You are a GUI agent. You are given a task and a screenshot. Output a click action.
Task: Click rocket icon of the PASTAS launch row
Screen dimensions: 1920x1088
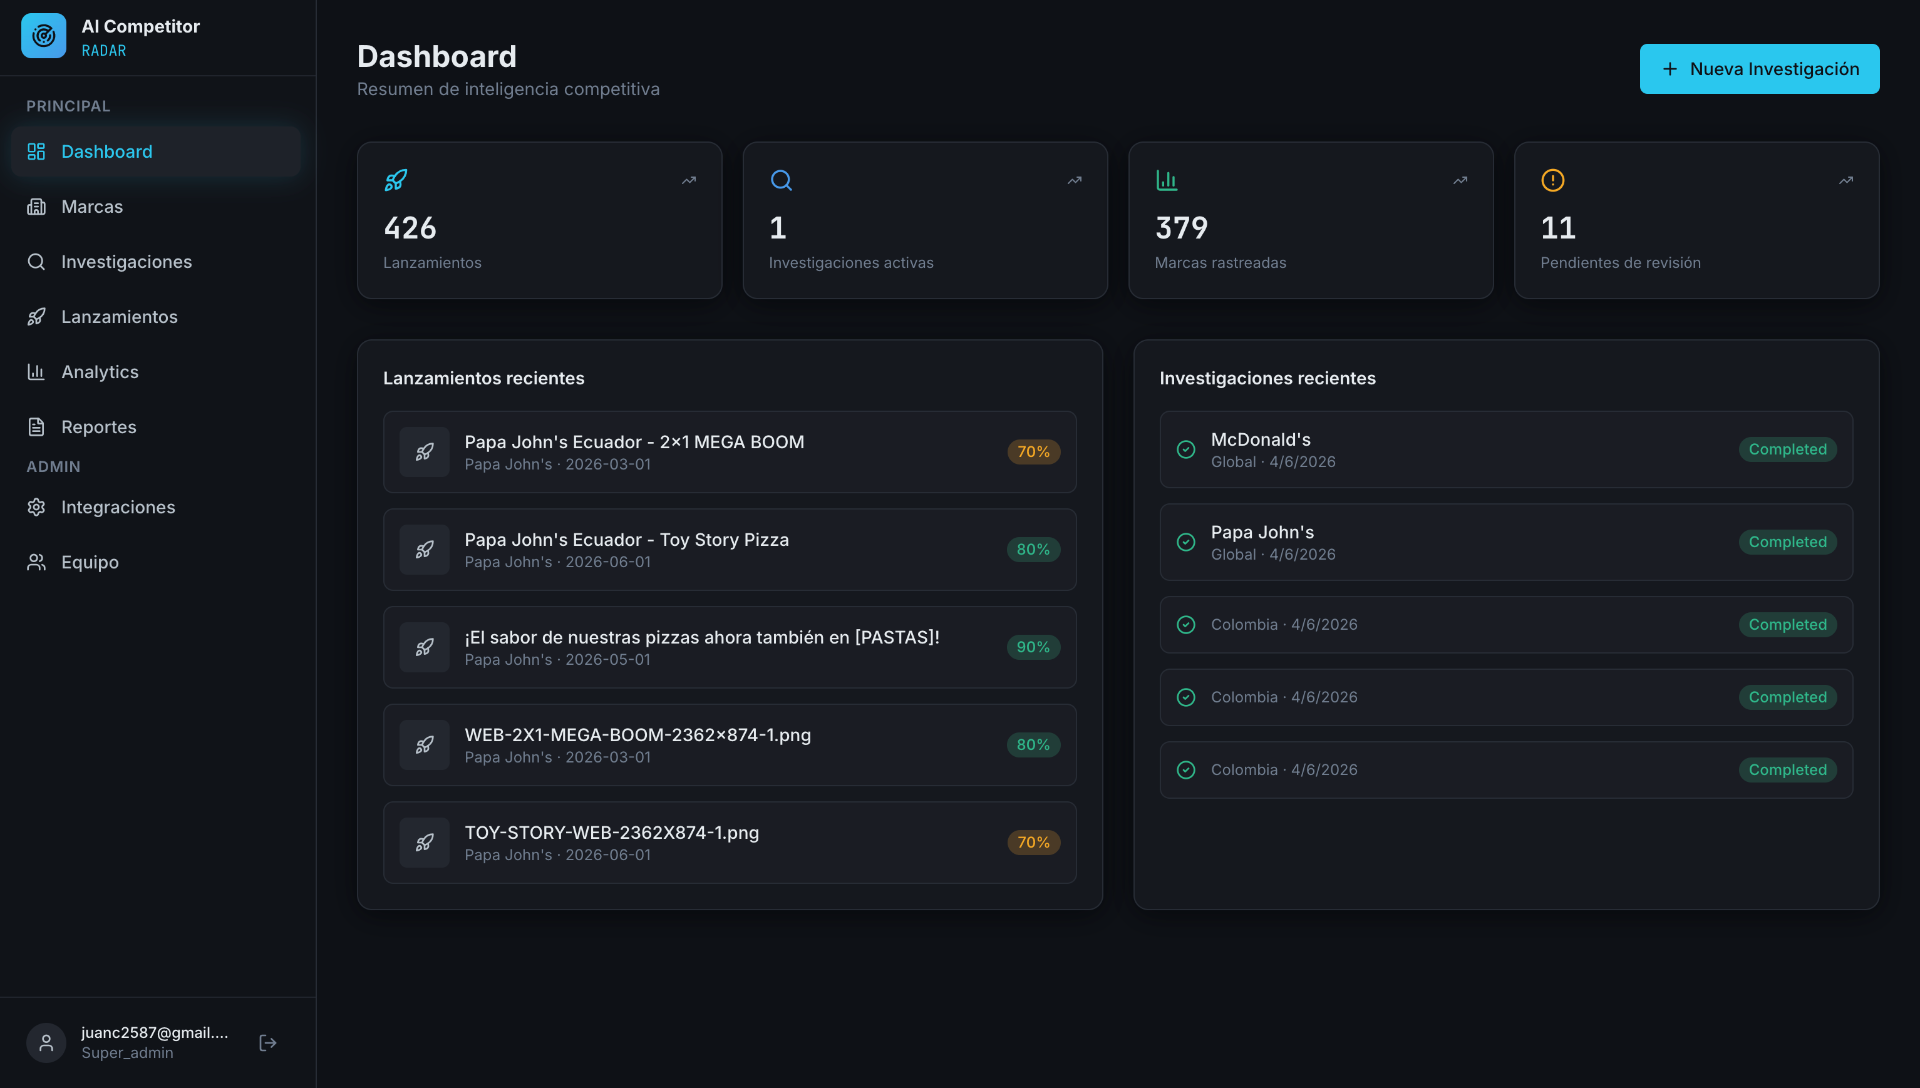[x=425, y=647]
